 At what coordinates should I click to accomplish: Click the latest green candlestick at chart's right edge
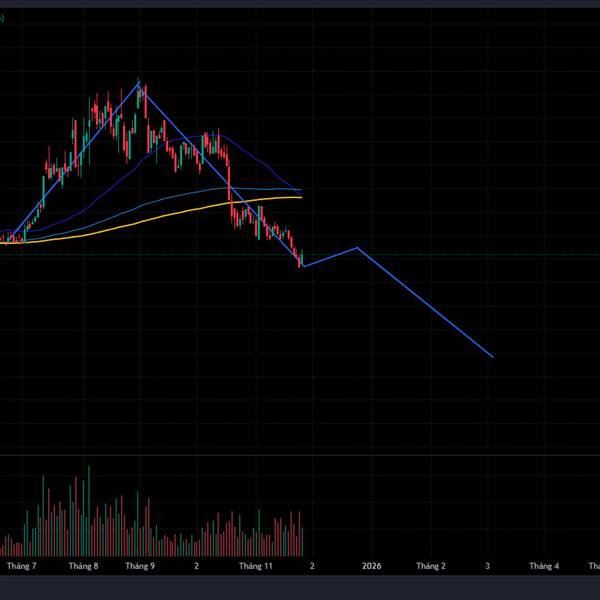click(x=302, y=257)
